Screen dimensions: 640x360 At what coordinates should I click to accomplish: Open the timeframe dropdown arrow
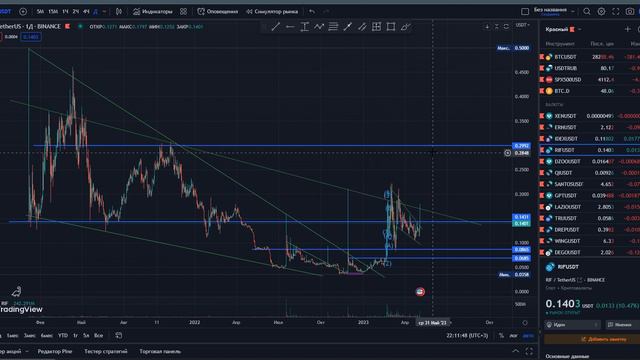104,11
